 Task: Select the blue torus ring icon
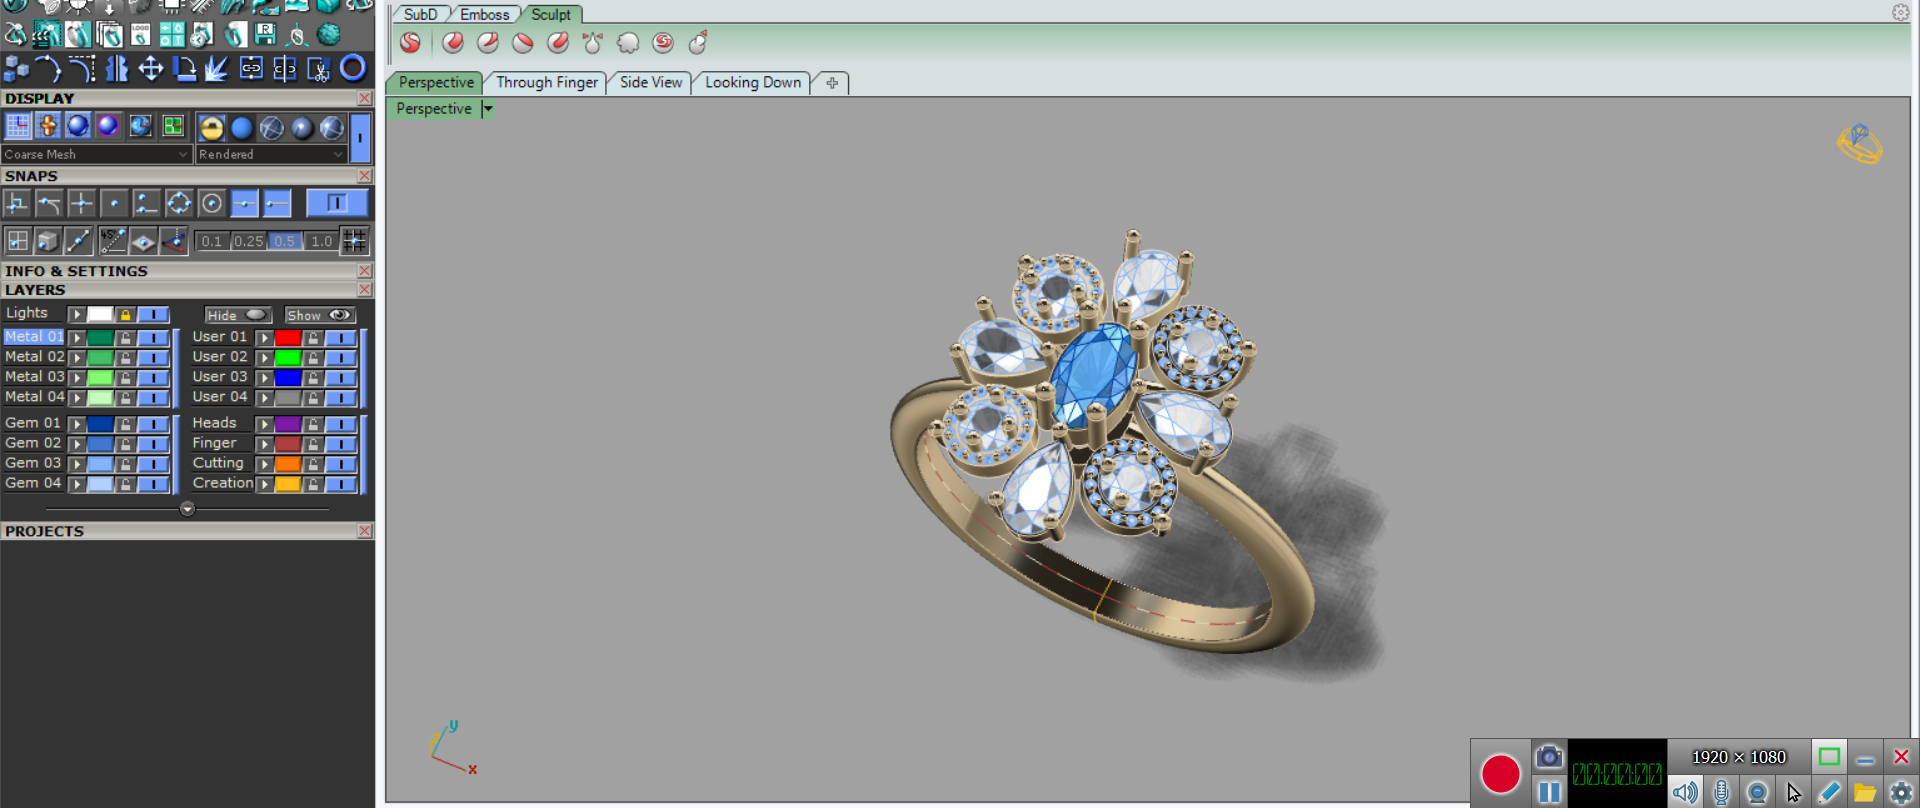pos(353,68)
